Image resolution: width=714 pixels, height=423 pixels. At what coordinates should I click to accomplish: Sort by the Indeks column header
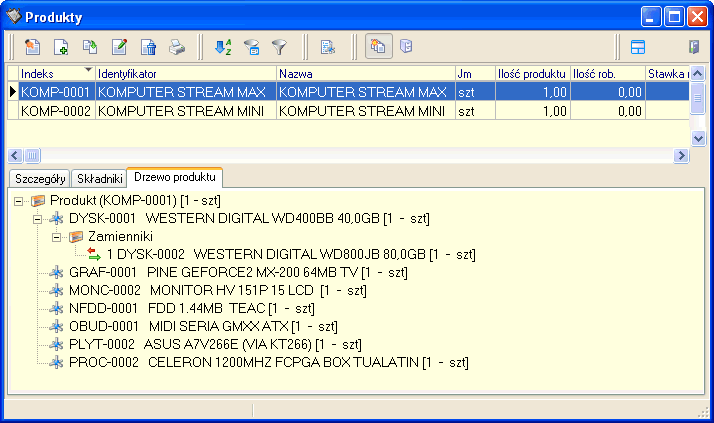tap(56, 74)
